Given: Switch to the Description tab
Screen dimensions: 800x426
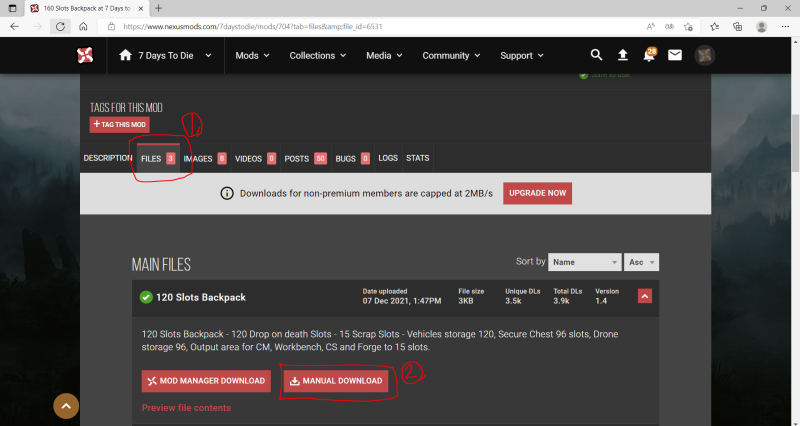Looking at the screenshot, I should click(x=108, y=158).
